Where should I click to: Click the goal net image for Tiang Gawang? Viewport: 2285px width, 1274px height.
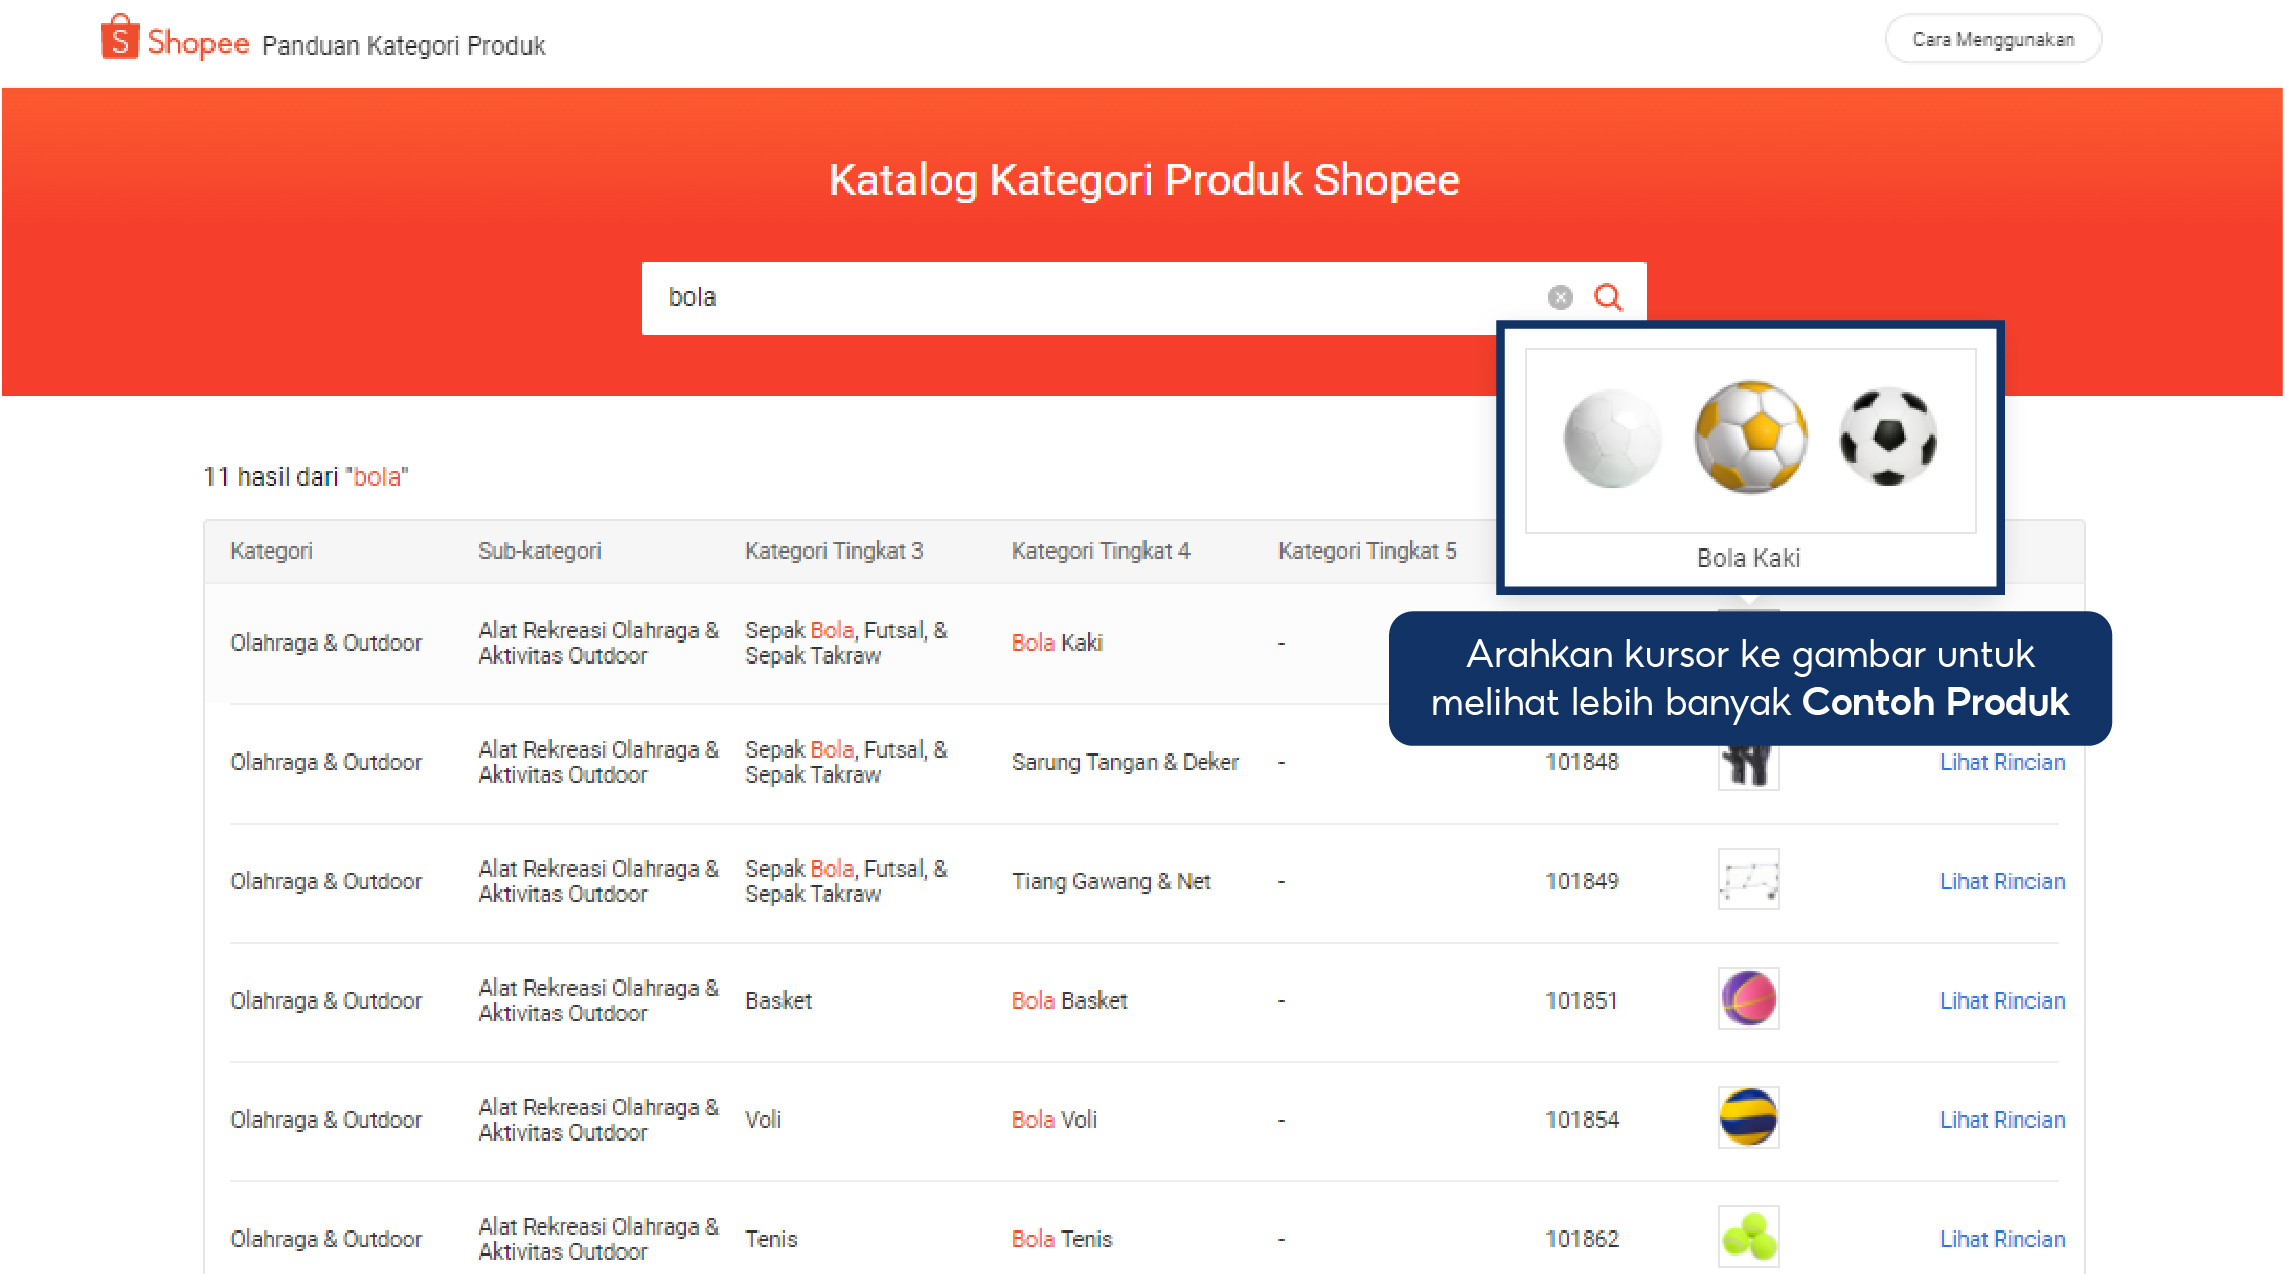point(1747,880)
